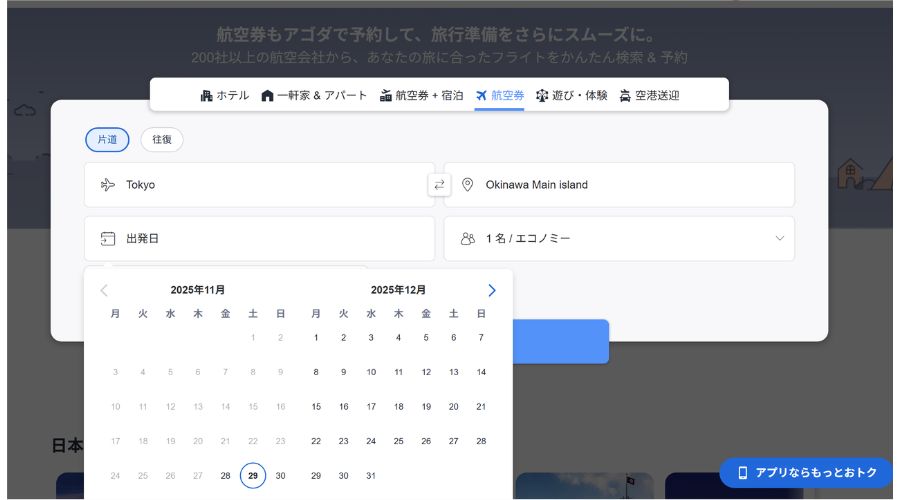Viewport: 900px width, 500px height.
Task: Select December 31 in calendar
Action: [371, 476]
